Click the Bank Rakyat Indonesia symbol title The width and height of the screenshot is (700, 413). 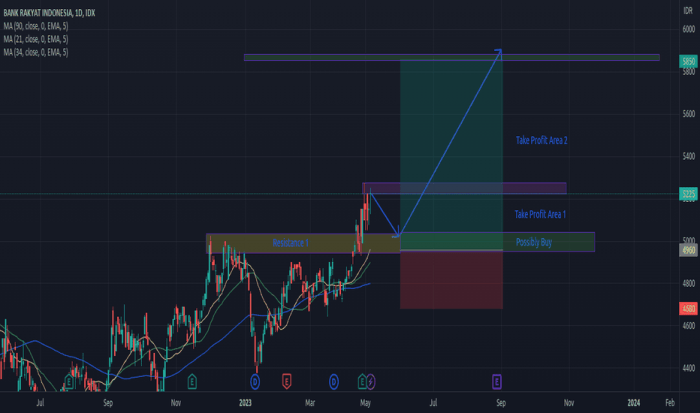pyautogui.click(x=45, y=12)
